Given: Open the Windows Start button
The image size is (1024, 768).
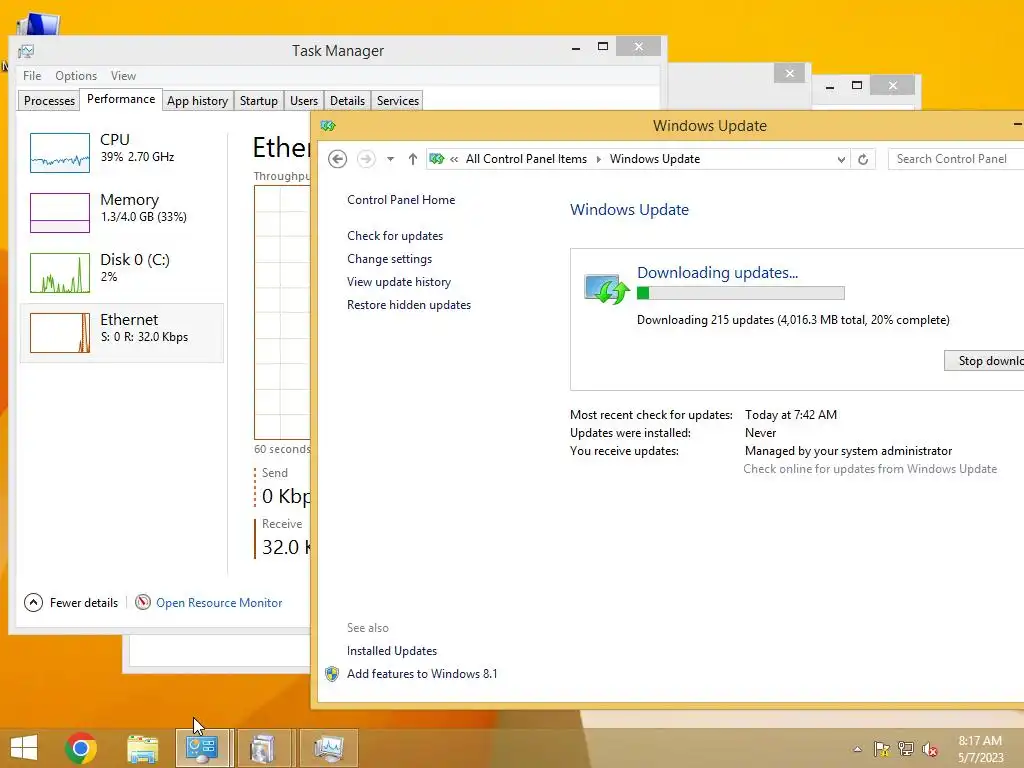Looking at the screenshot, I should pyautogui.click(x=24, y=748).
